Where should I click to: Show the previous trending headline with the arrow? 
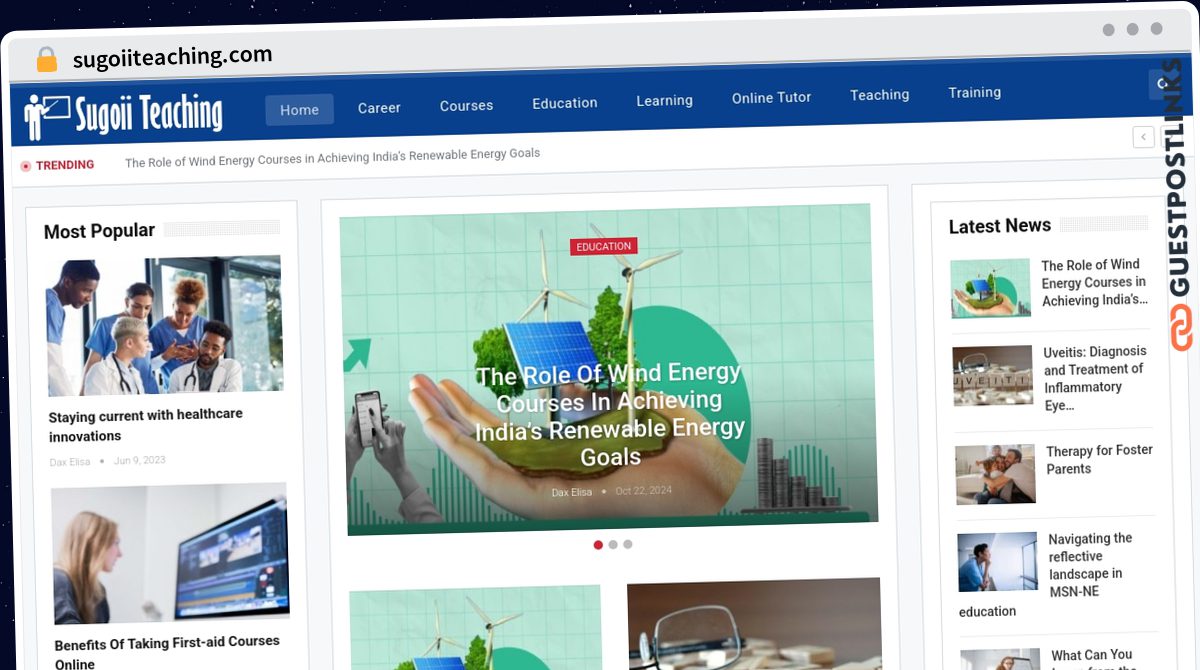click(1144, 137)
